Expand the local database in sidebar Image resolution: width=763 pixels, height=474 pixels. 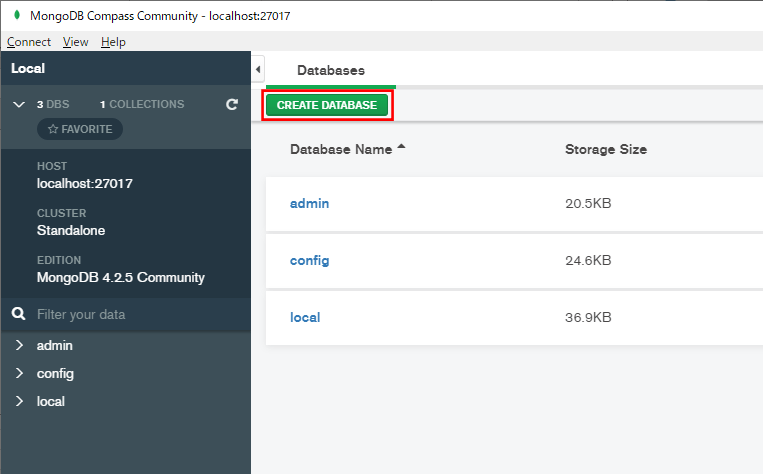pos(19,401)
